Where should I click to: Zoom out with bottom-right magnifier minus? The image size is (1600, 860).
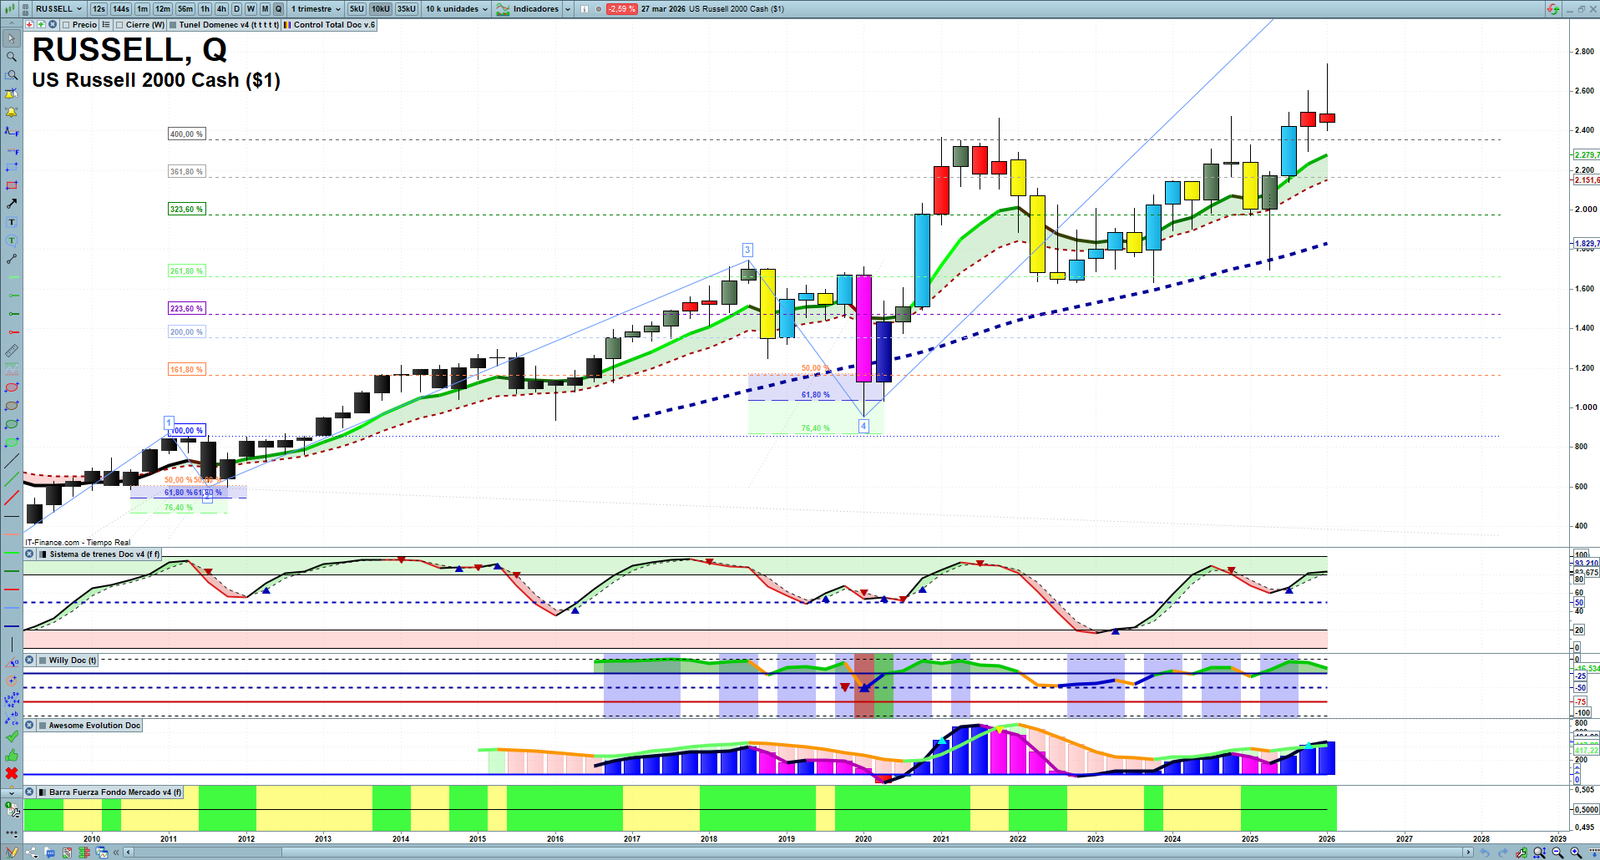tap(1557, 852)
